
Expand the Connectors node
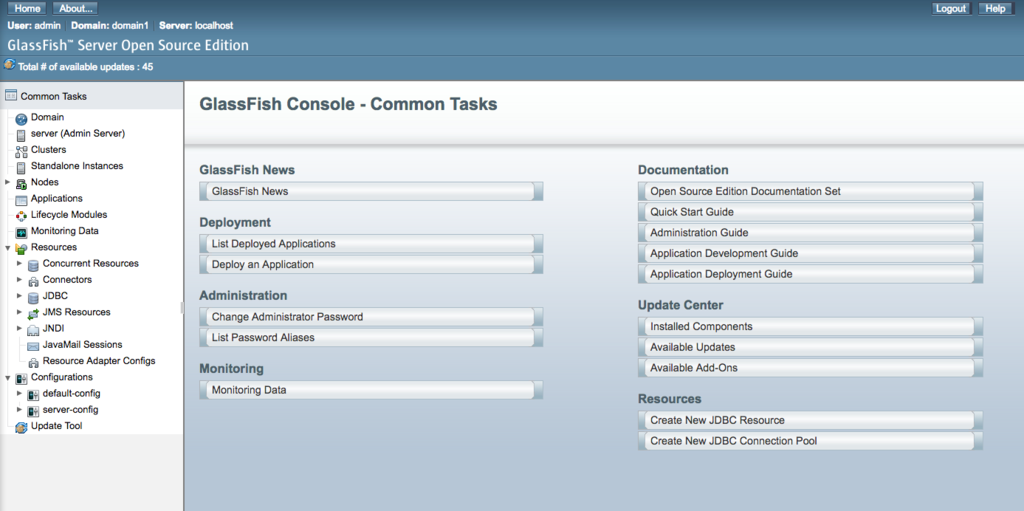click(x=20, y=279)
